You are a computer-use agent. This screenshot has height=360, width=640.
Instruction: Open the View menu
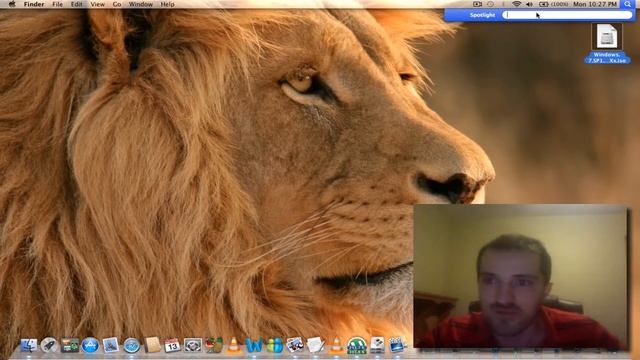coord(97,4)
